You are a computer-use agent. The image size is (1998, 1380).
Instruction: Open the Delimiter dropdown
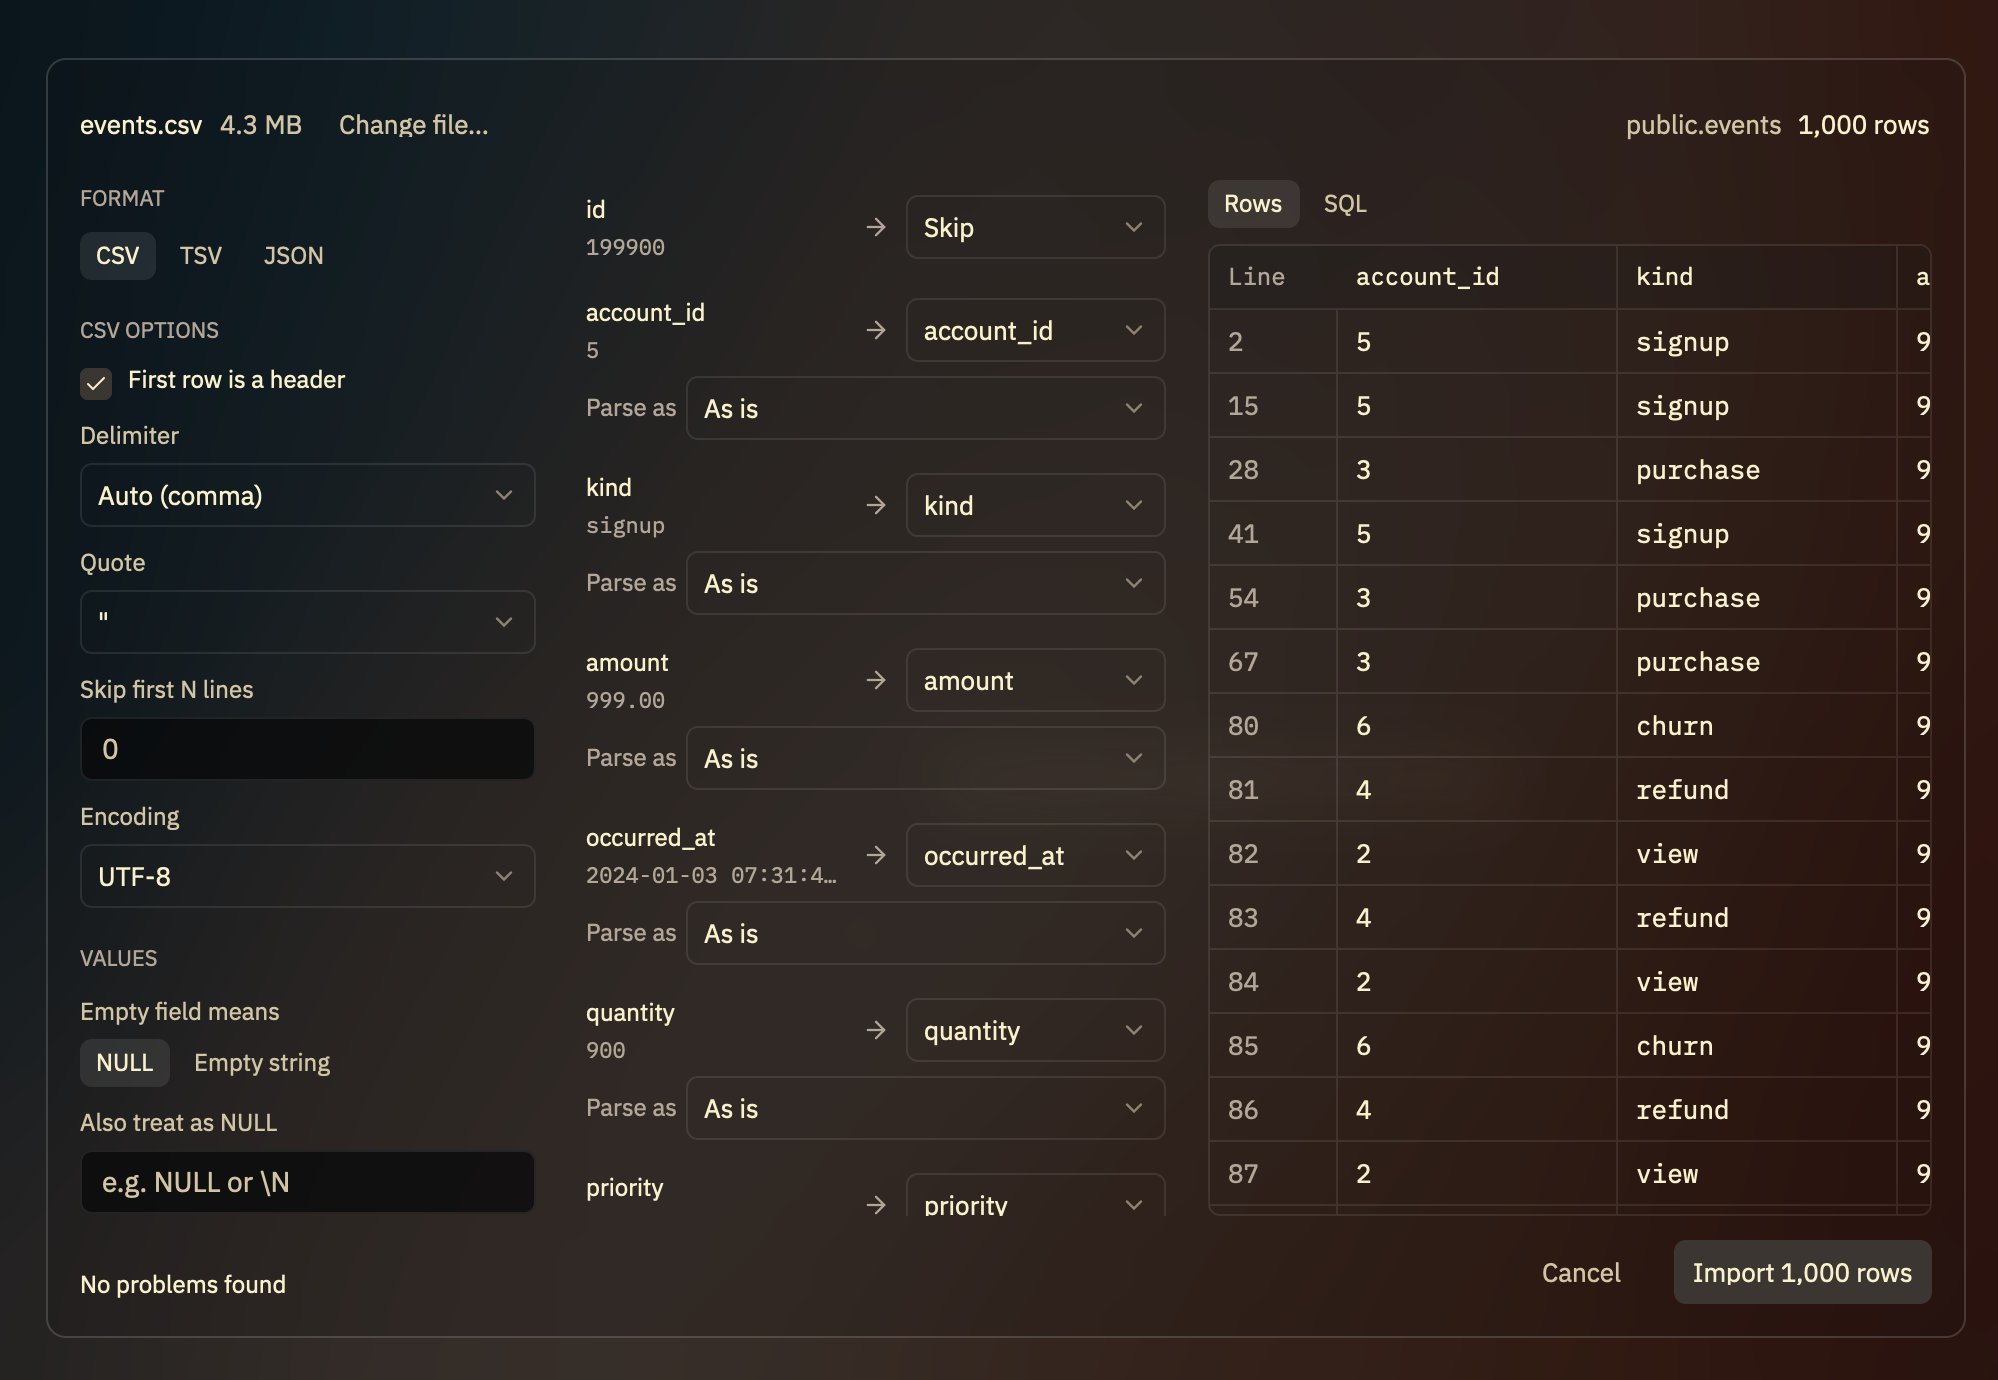(307, 495)
